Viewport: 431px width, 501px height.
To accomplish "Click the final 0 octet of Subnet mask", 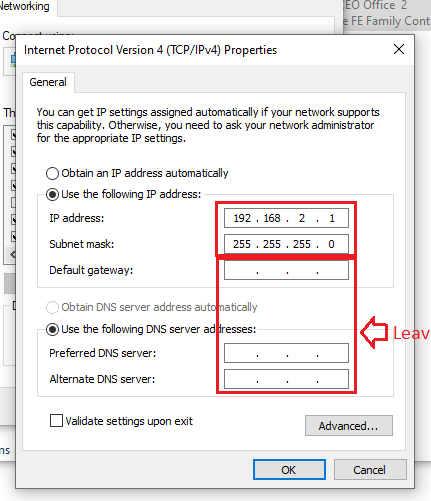I will pos(331,244).
